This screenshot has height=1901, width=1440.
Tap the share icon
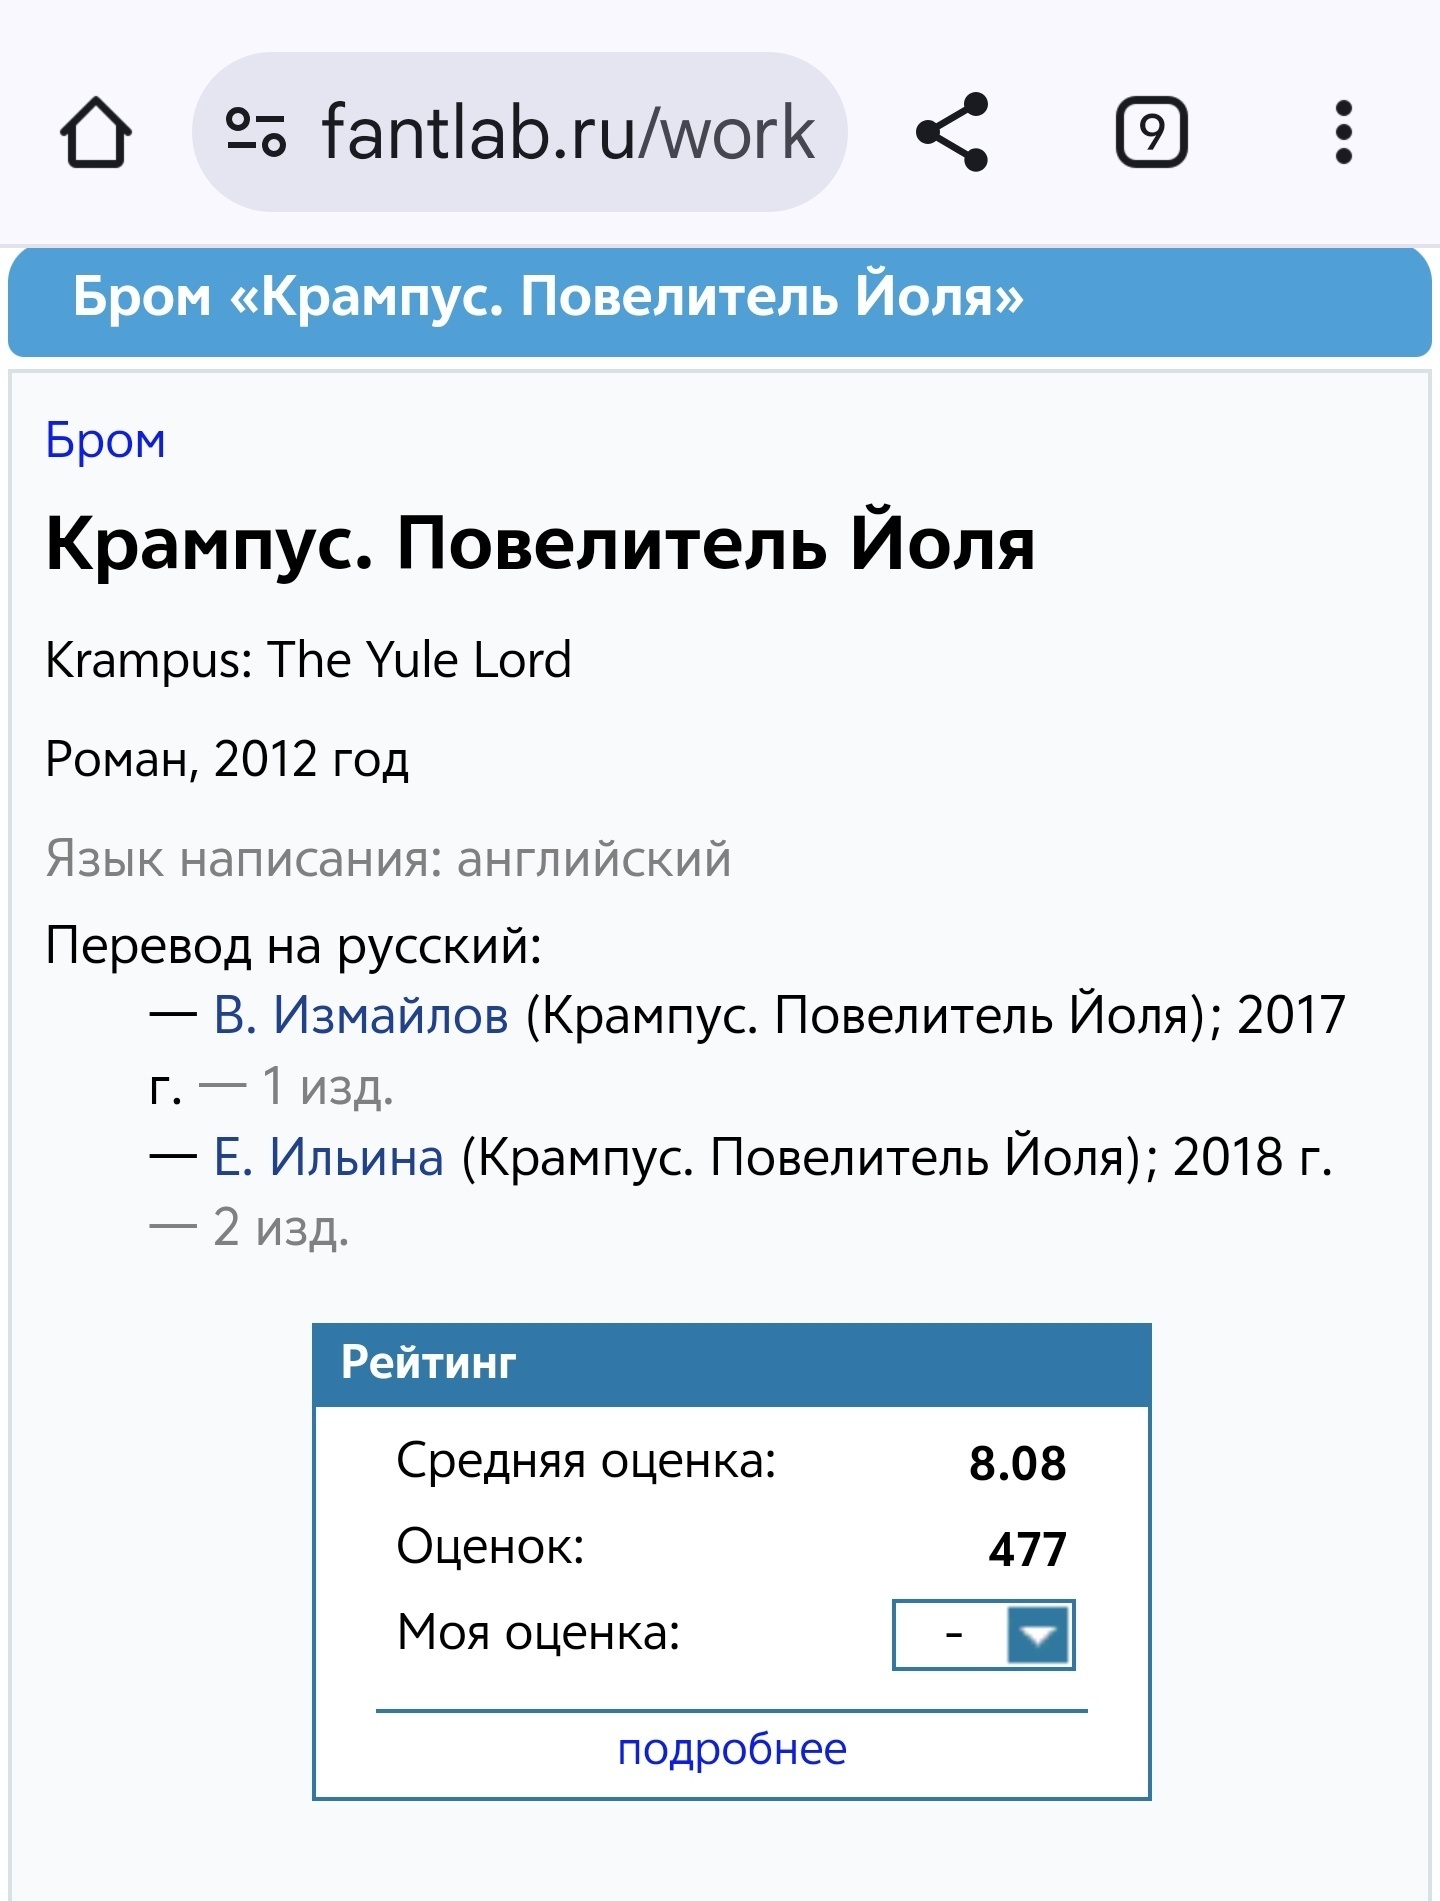click(952, 132)
